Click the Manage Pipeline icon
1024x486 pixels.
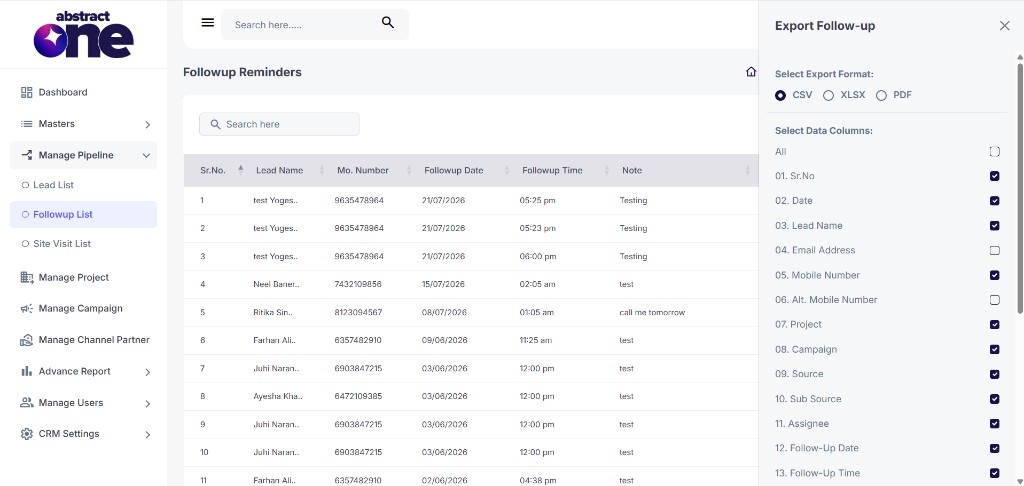tap(27, 155)
